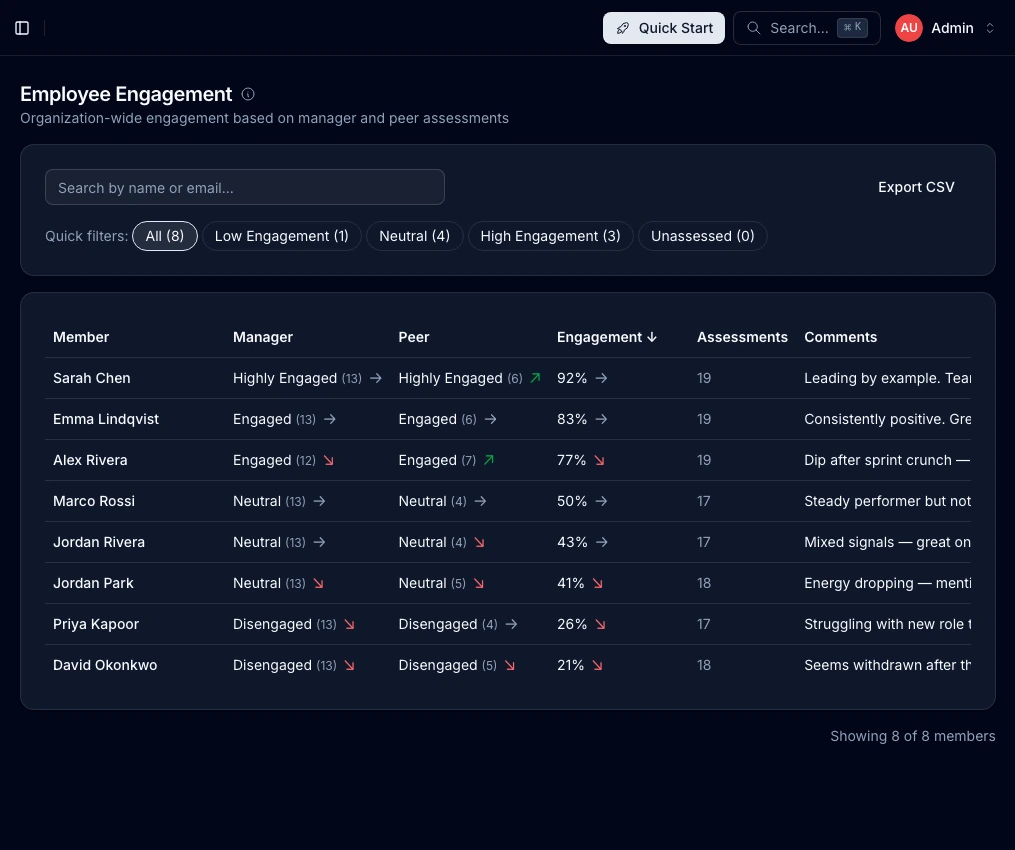Click Alex Rivera's name
The image size is (1015, 850).
click(x=90, y=460)
